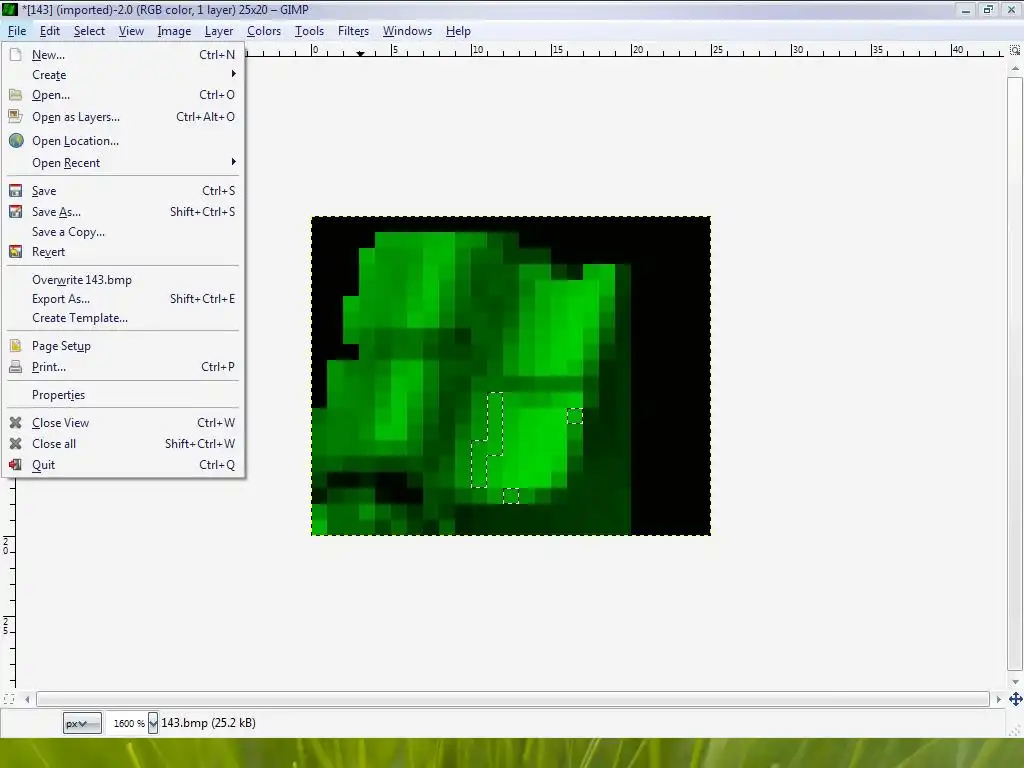Screen dimensions: 1024x768
Task: Click the Print printer icon
Action: tap(16, 367)
